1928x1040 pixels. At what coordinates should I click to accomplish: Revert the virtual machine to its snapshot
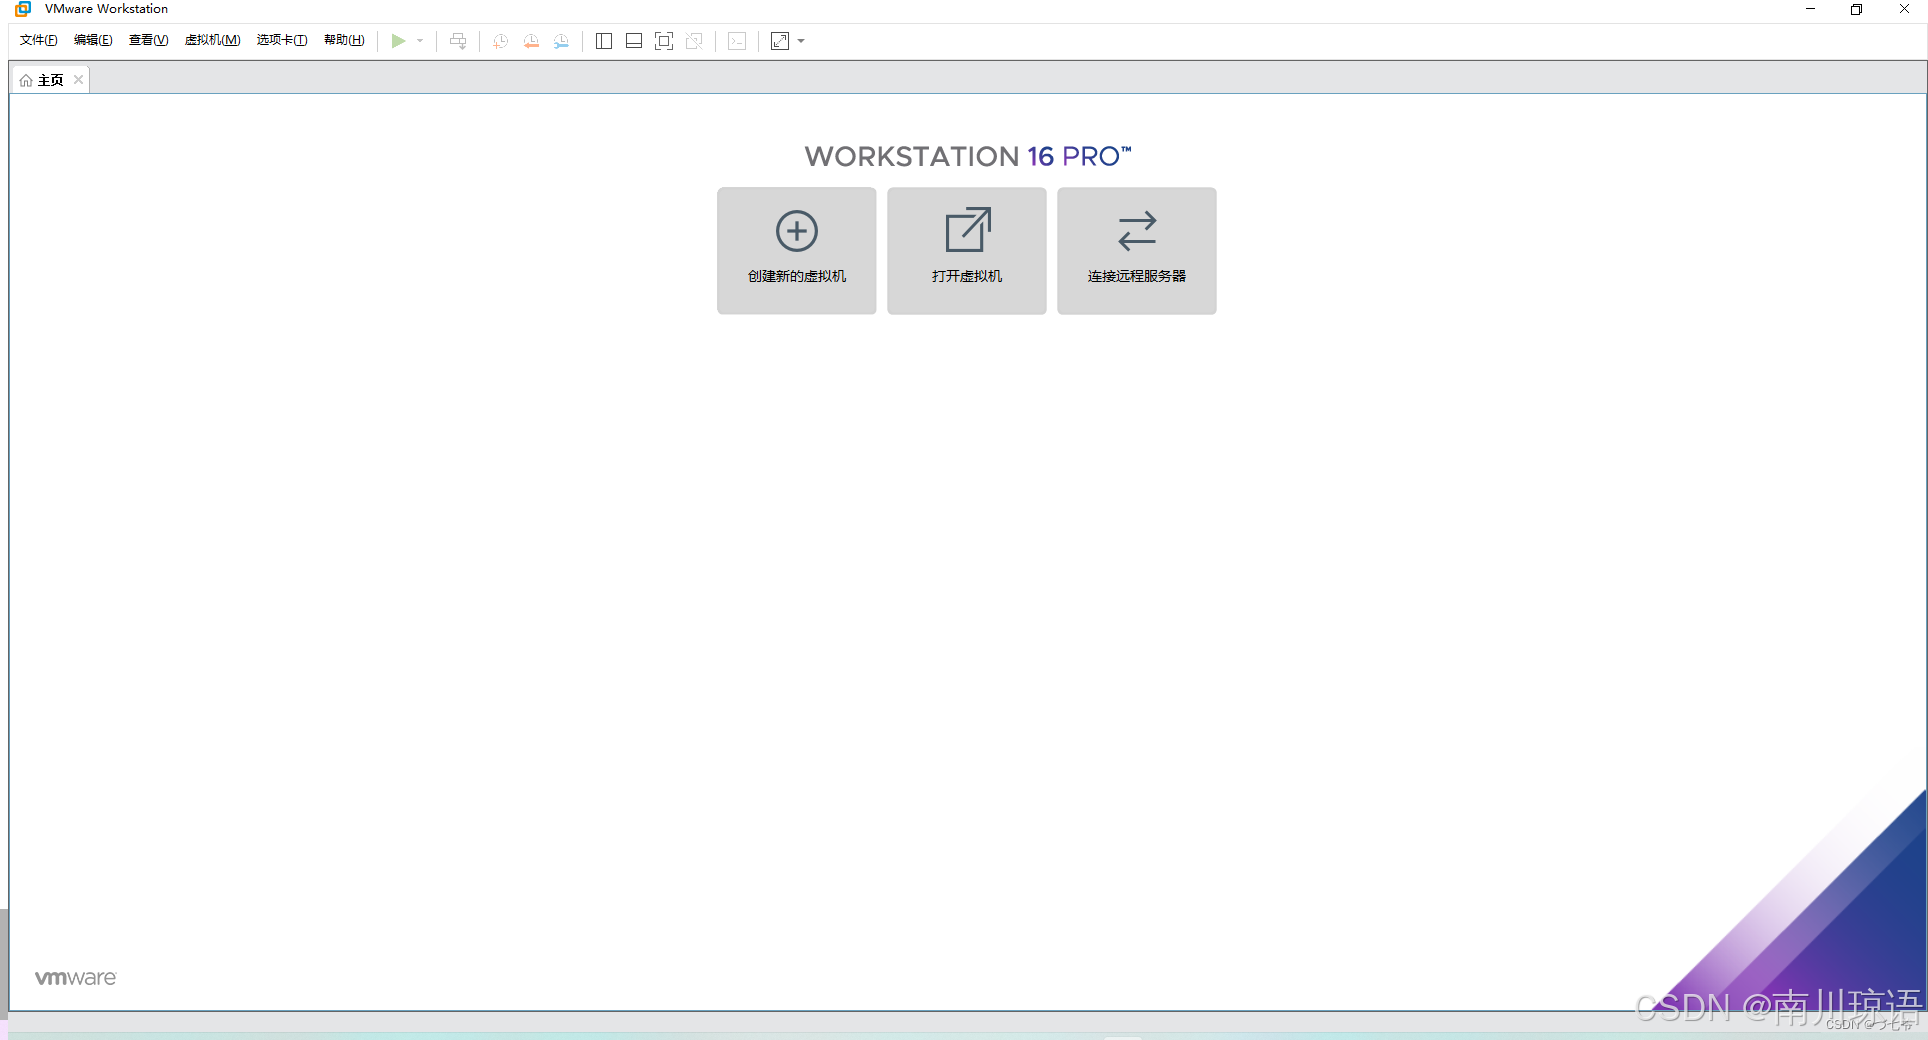pyautogui.click(x=531, y=41)
